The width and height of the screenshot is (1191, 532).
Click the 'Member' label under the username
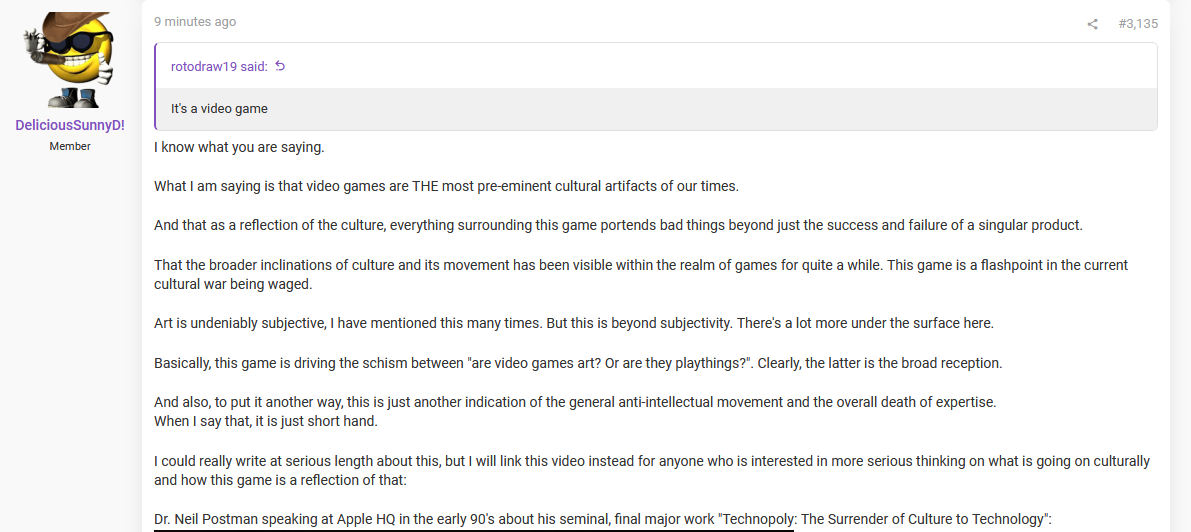[70, 146]
